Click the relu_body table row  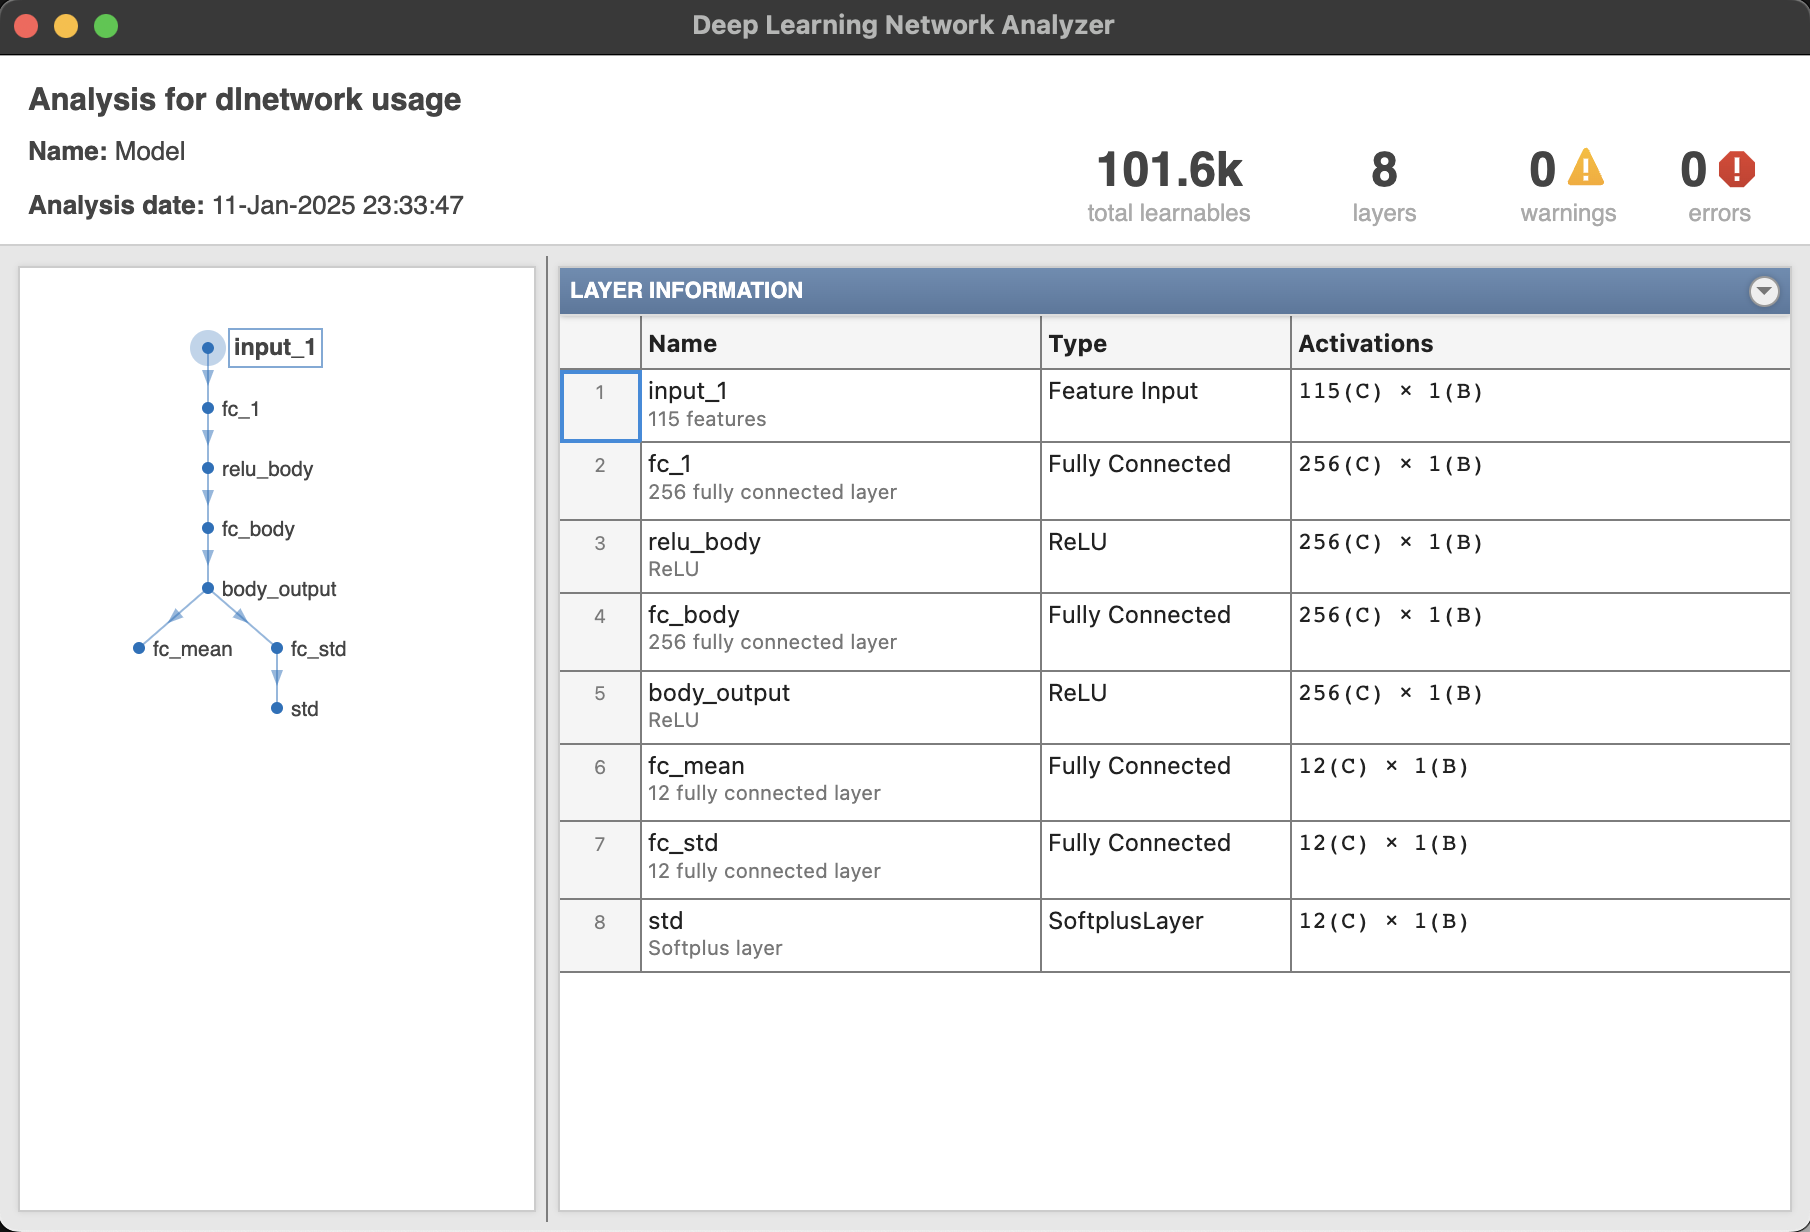pyautogui.click(x=840, y=555)
